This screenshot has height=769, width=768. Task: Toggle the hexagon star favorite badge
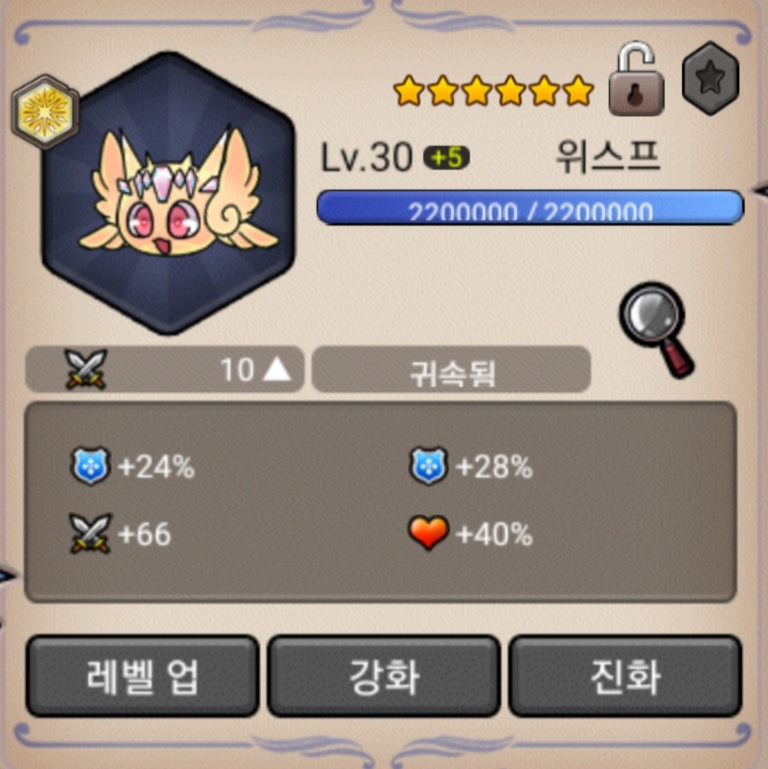[x=711, y=78]
